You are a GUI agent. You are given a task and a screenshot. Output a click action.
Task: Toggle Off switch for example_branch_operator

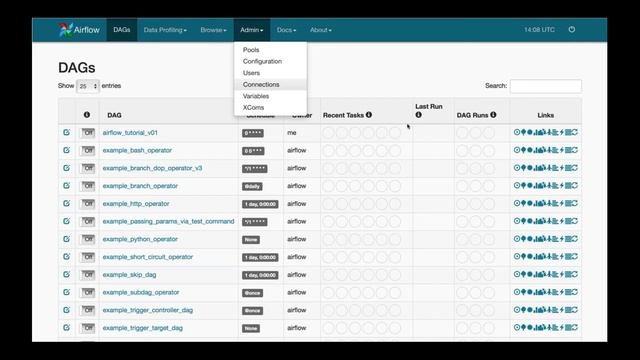tap(87, 186)
